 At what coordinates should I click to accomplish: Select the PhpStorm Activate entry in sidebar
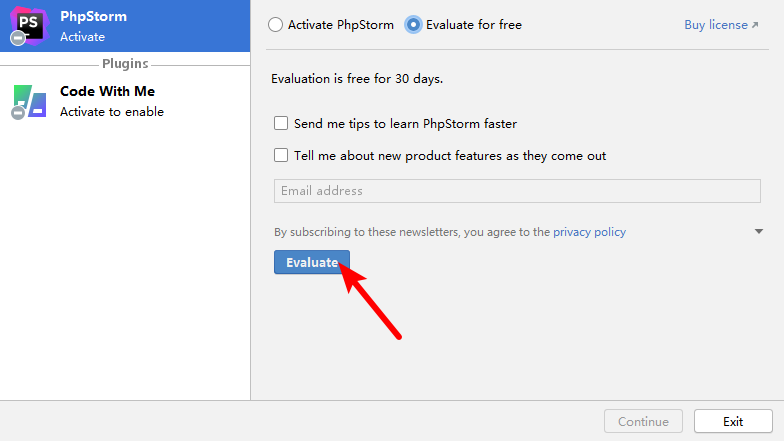(125, 26)
